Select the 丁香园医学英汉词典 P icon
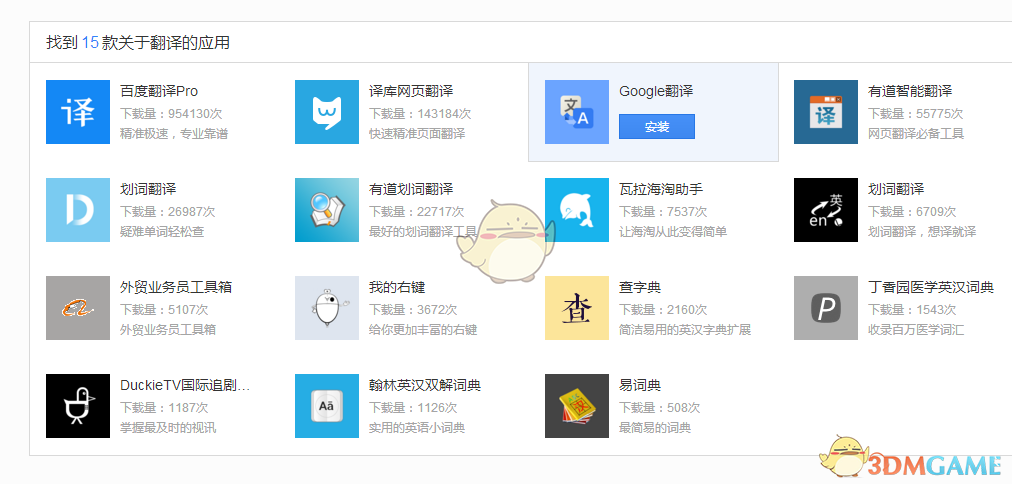 [825, 308]
